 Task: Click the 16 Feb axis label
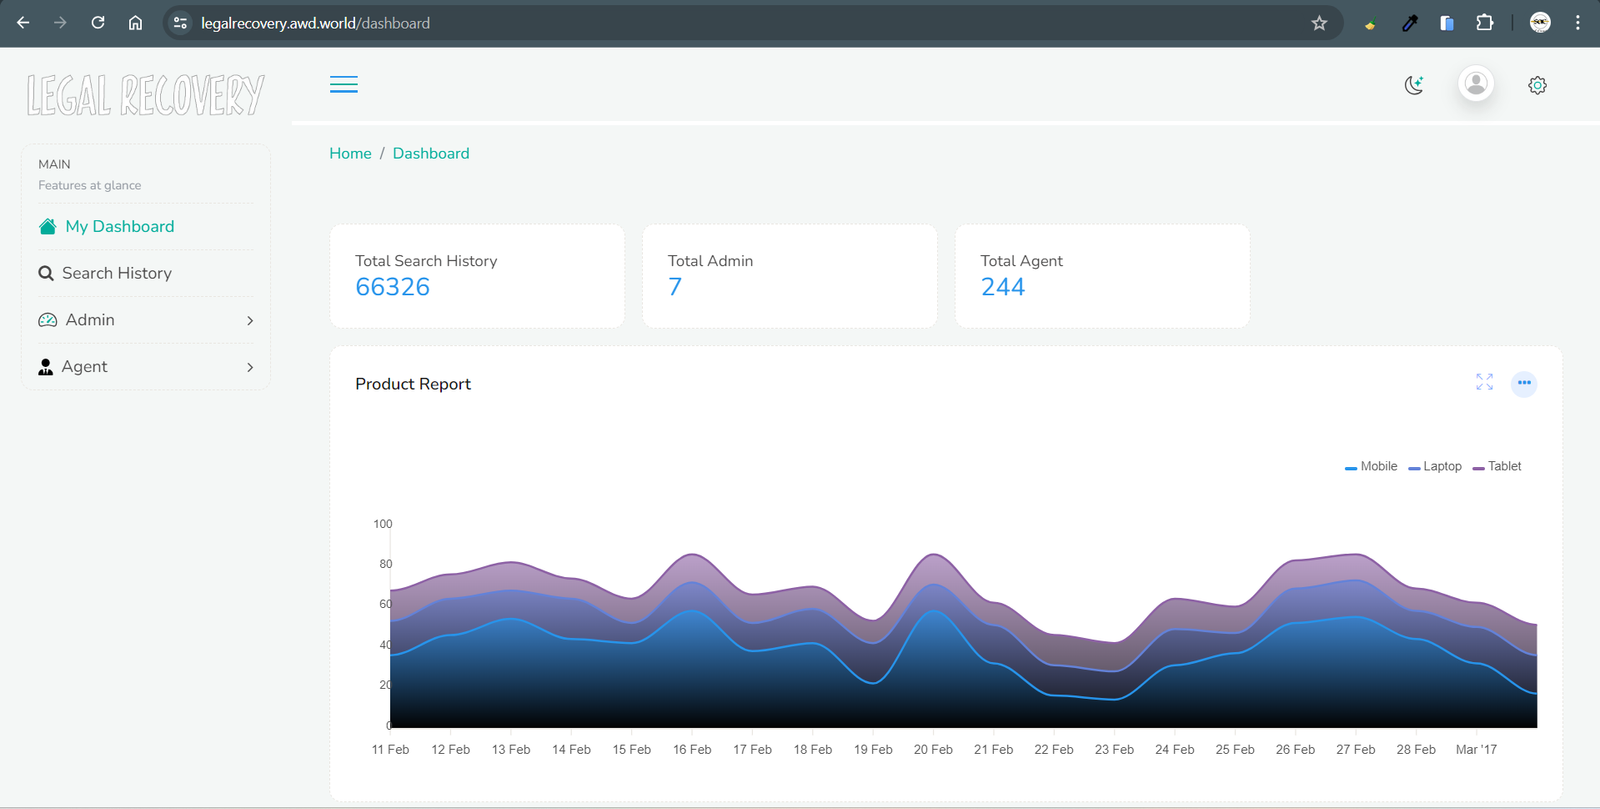(x=692, y=749)
